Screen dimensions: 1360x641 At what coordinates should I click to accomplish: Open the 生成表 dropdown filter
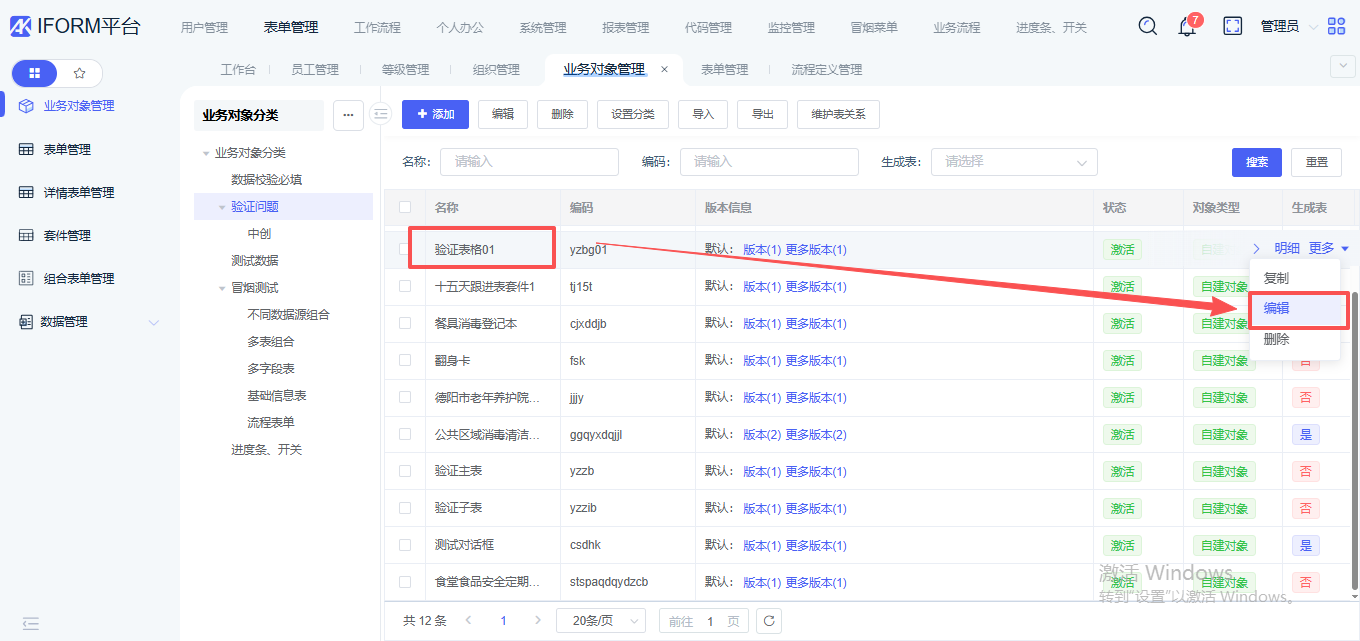pyautogui.click(x=1014, y=162)
